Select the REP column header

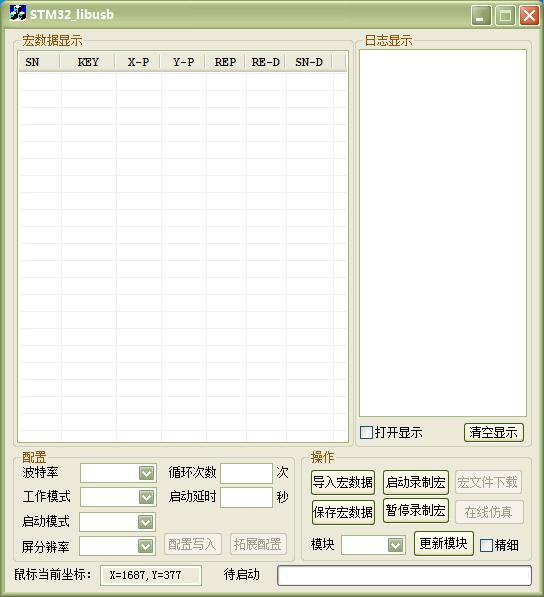[x=225, y=62]
